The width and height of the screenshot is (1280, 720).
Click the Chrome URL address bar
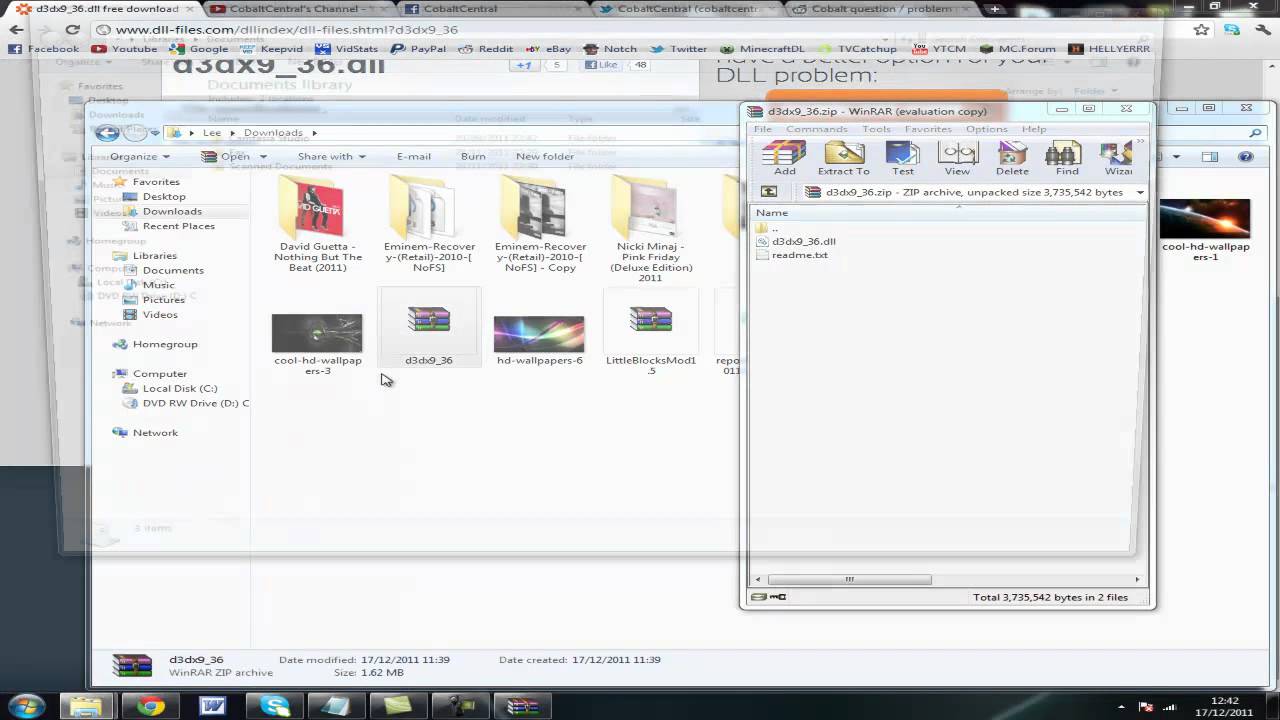point(640,30)
